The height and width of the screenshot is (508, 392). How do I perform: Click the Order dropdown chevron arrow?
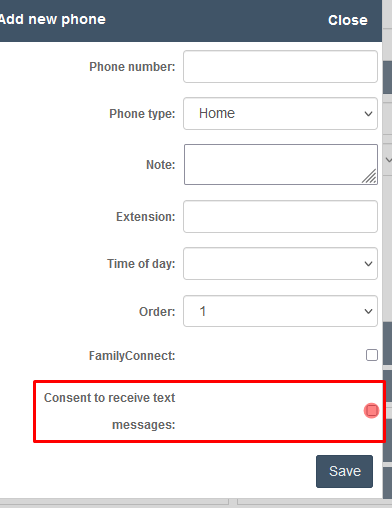pos(368,311)
